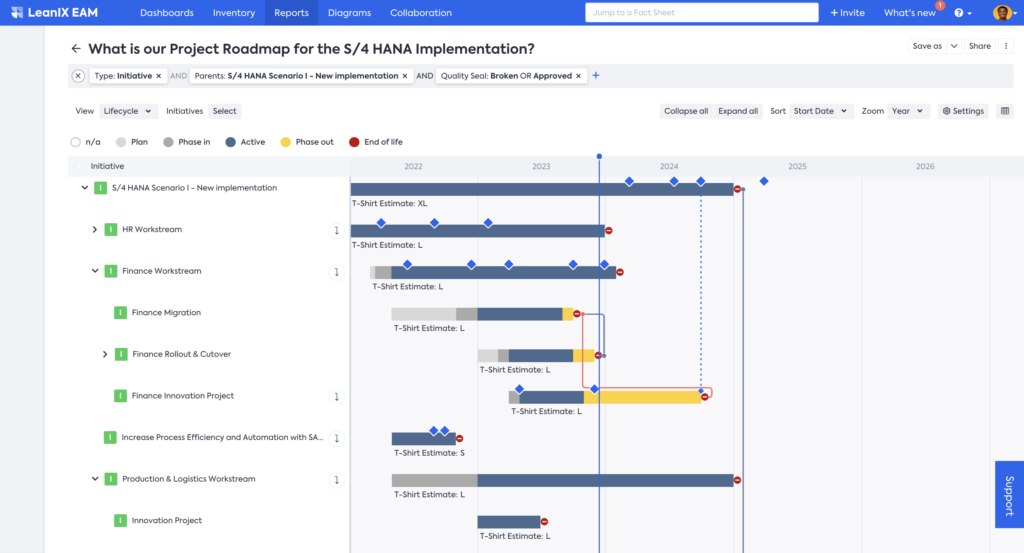Expand the HR Workstream row
Viewport: 1024px width, 553px height.
tap(95, 230)
